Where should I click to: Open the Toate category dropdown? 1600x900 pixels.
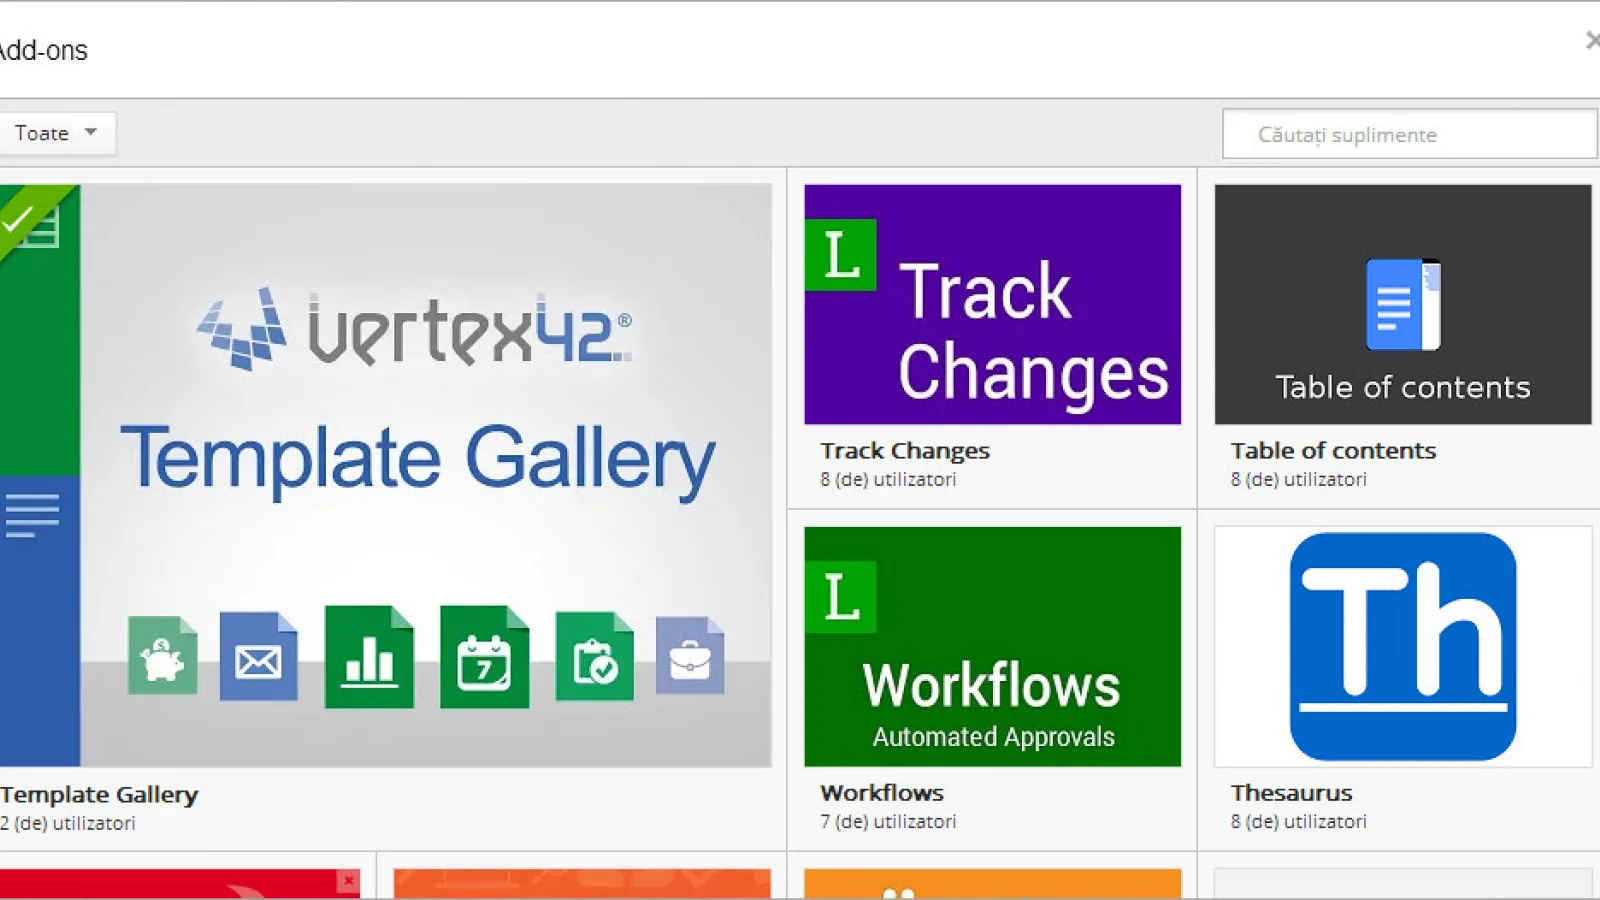56,133
